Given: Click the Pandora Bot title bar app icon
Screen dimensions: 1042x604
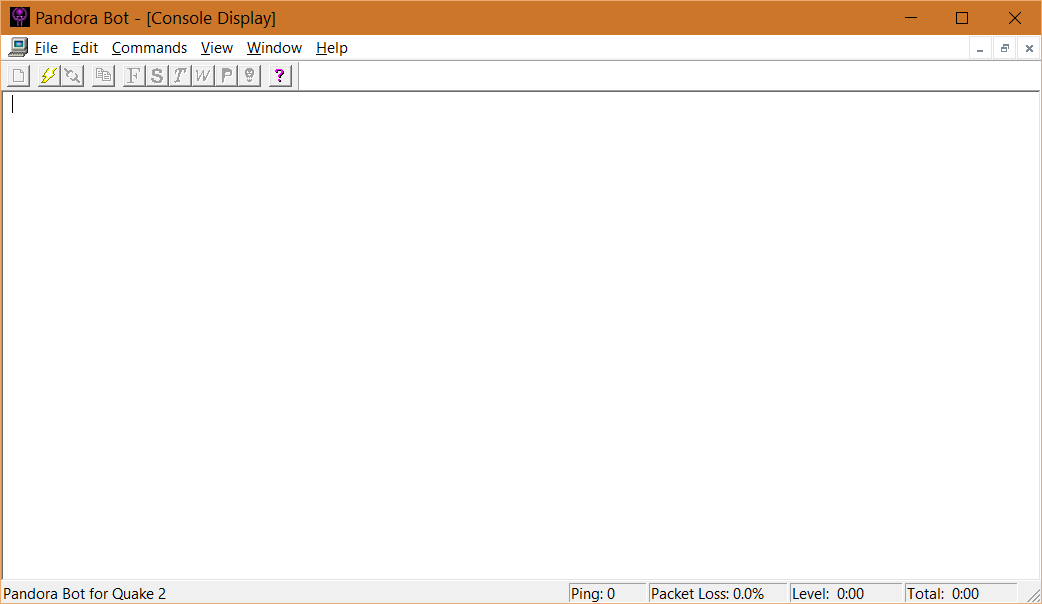Looking at the screenshot, I should (x=20, y=17).
